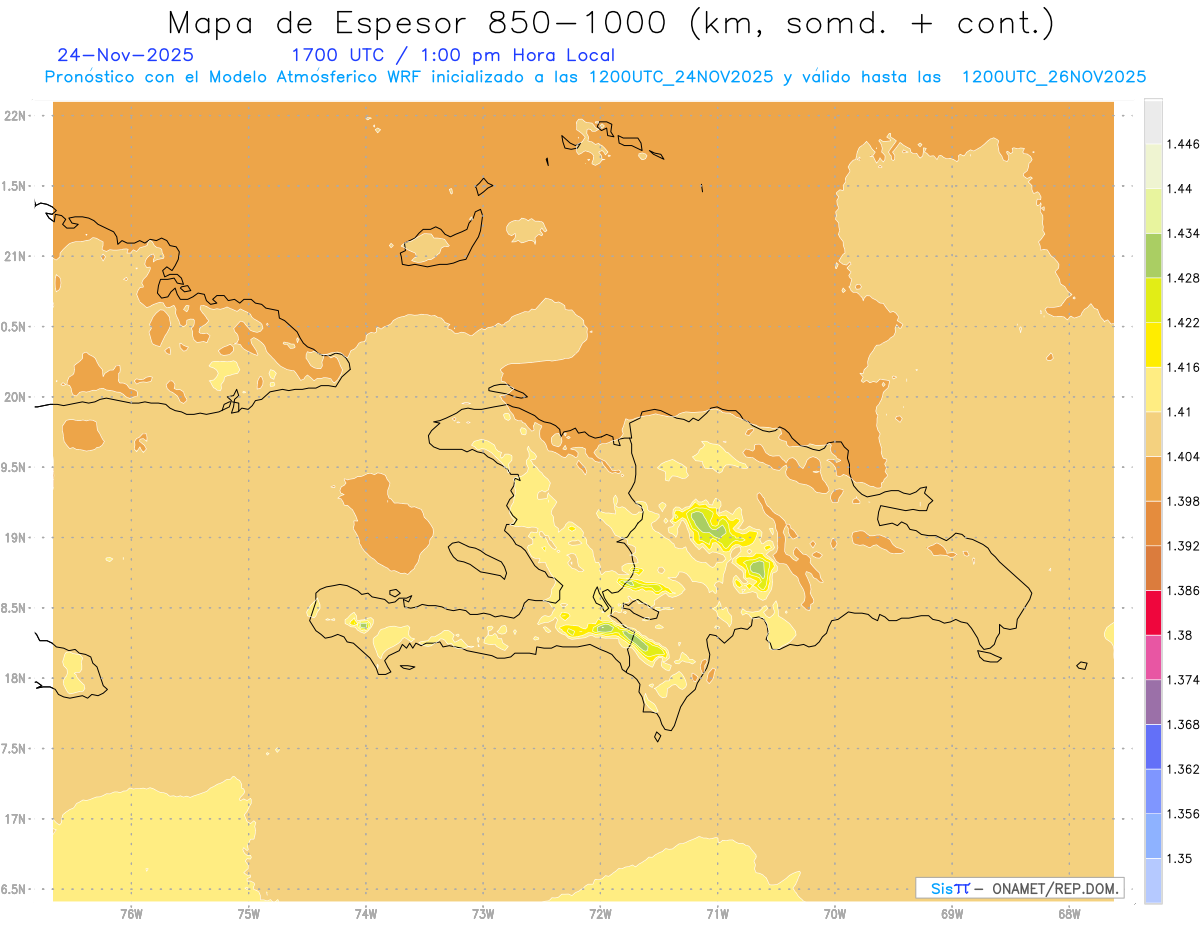Click the longitude label '68W'
Screen dimensions: 1200x927
tap(1069, 913)
